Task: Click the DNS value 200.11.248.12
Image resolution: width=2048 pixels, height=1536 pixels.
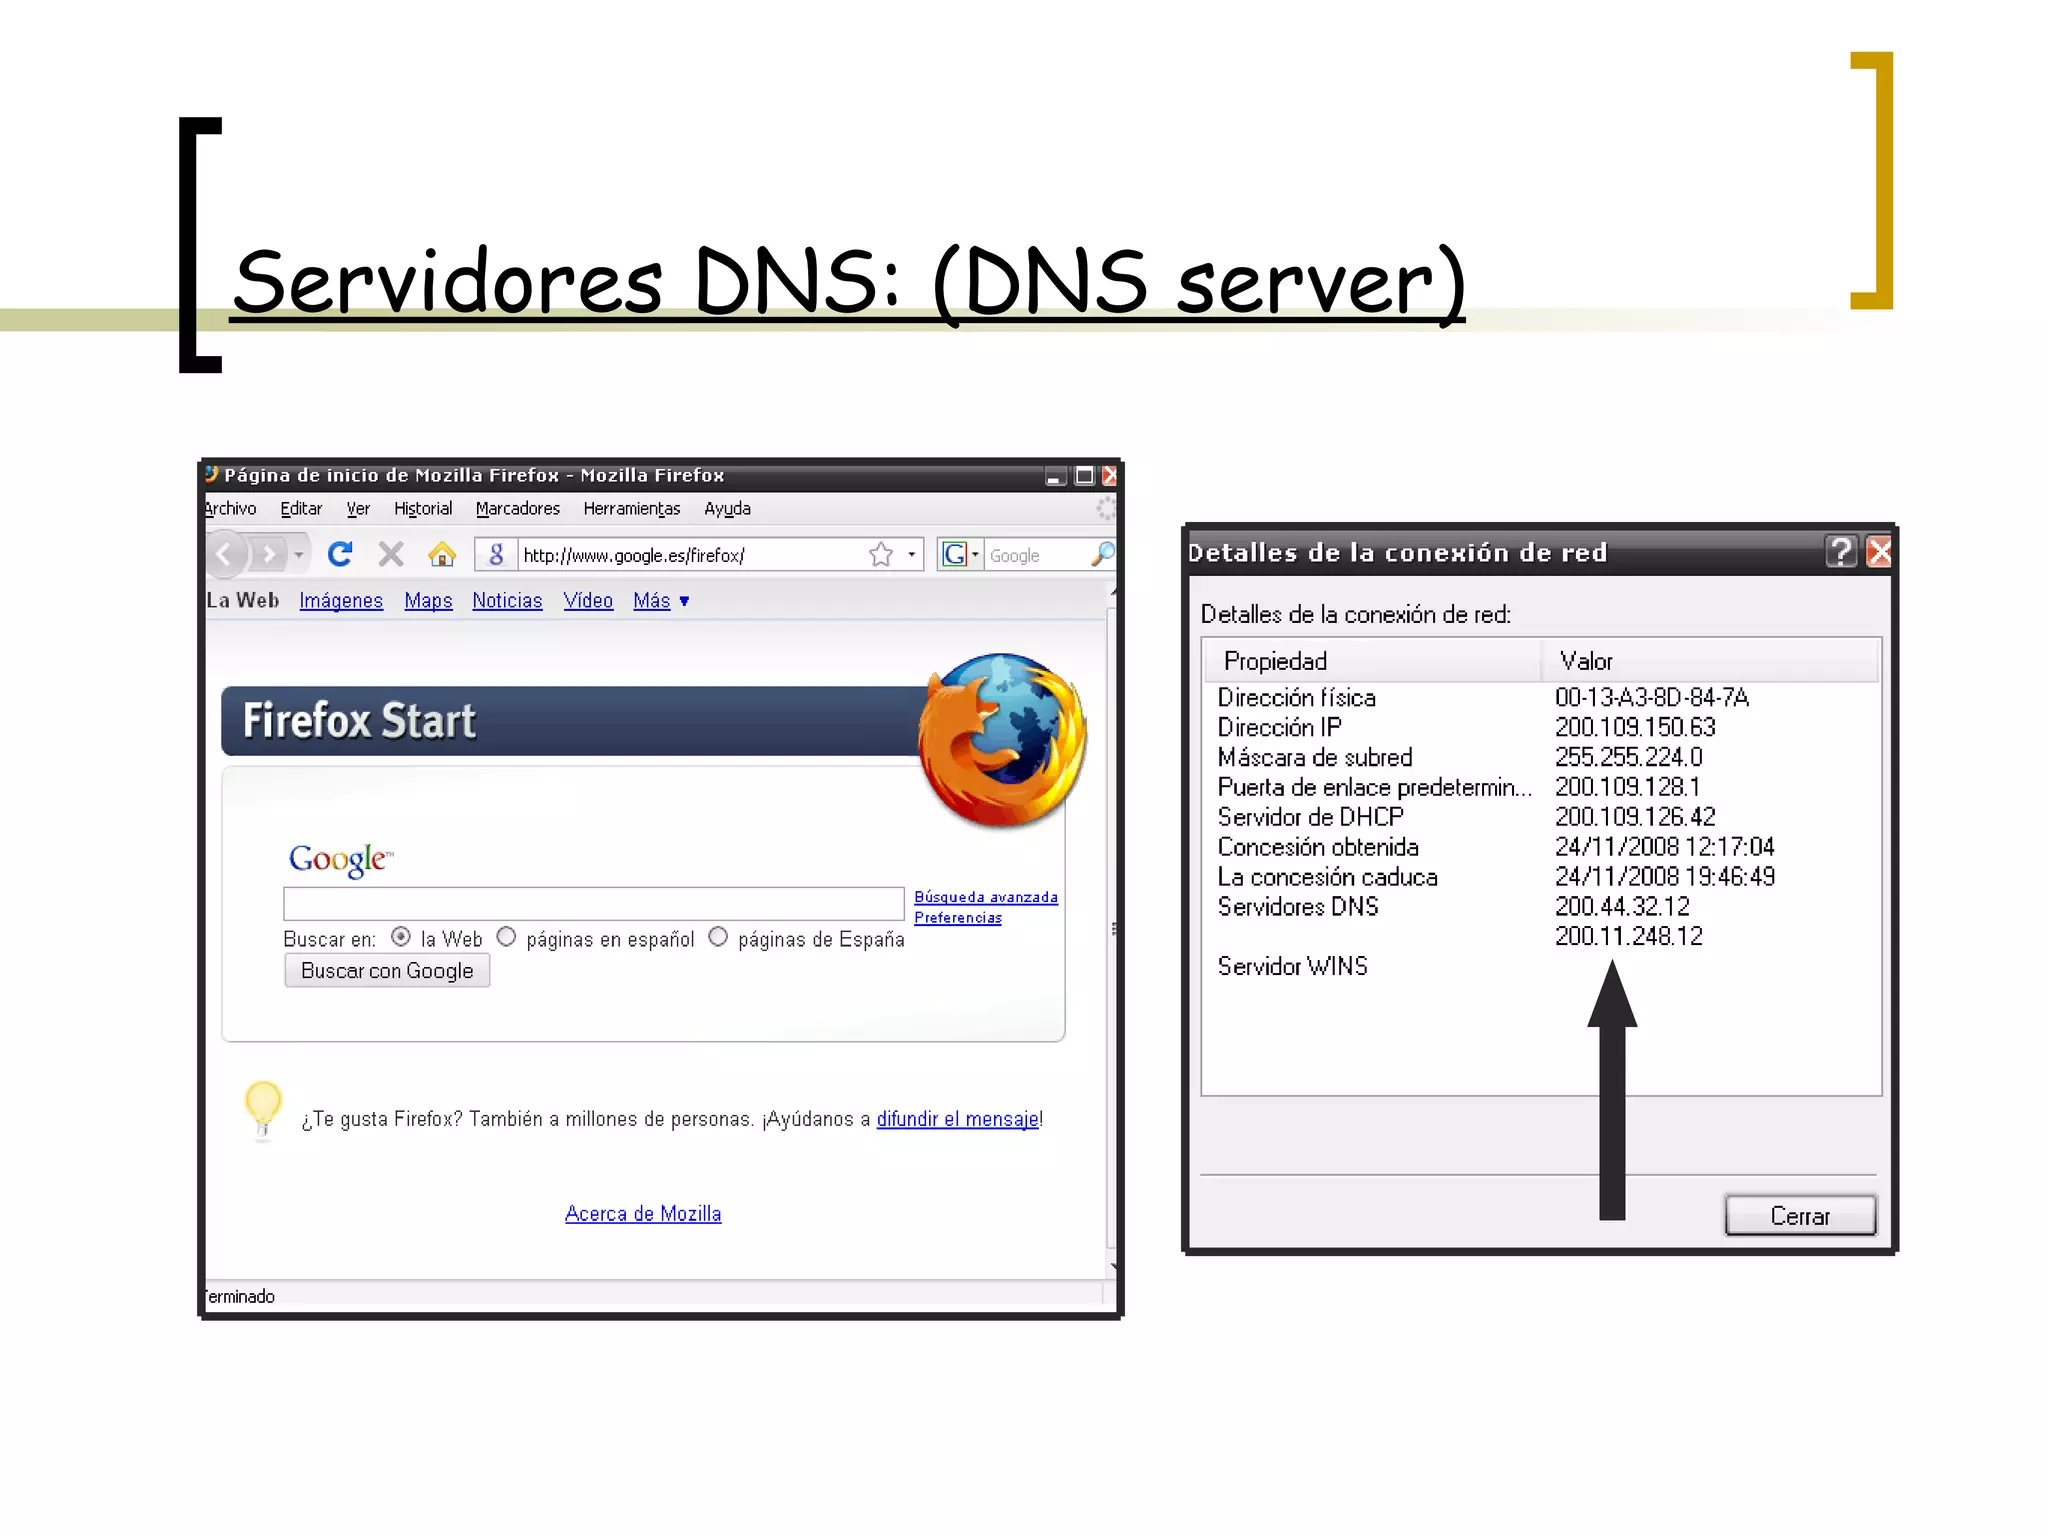Action: point(1628,936)
